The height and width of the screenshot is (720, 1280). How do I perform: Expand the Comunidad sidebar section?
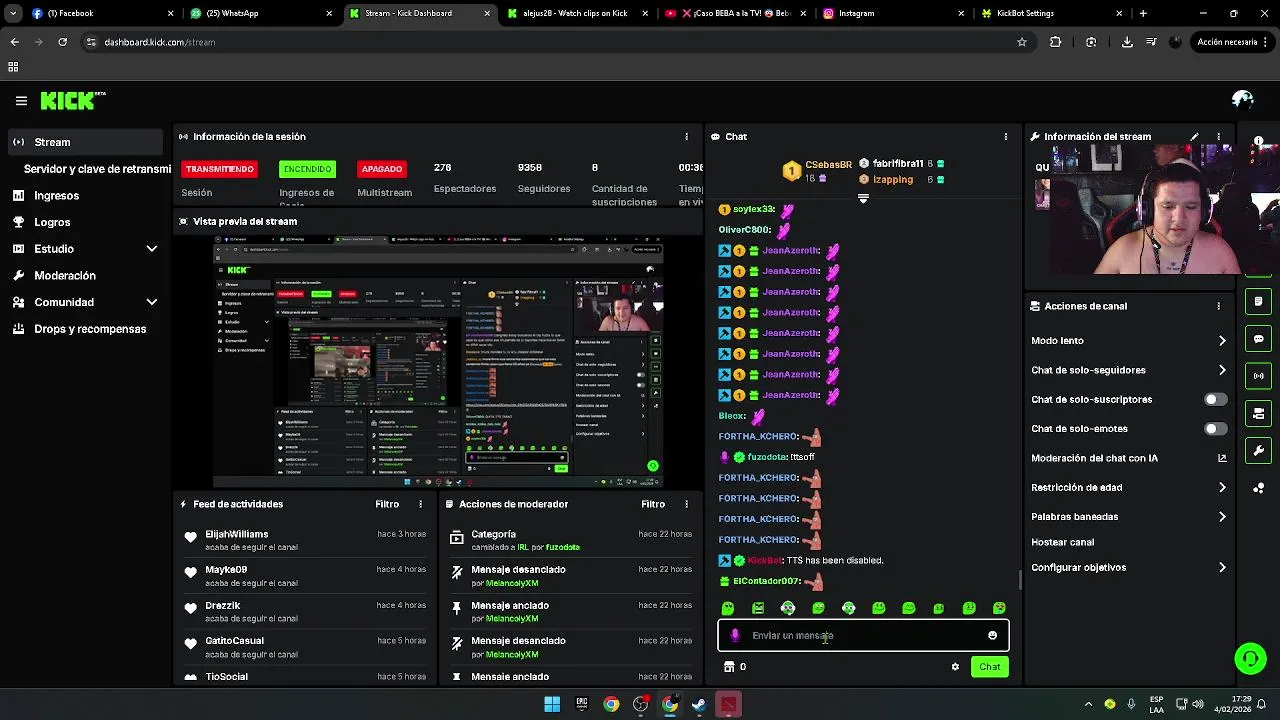point(152,302)
